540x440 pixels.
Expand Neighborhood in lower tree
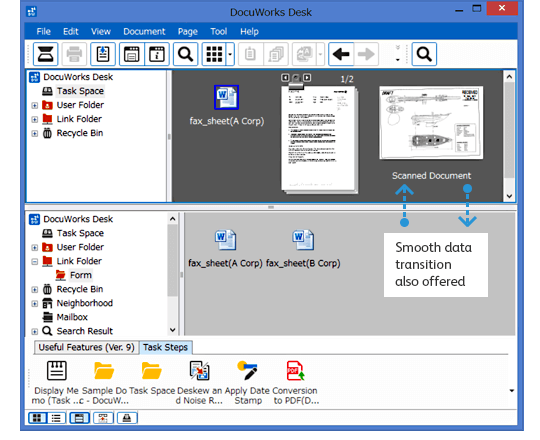(x=34, y=304)
